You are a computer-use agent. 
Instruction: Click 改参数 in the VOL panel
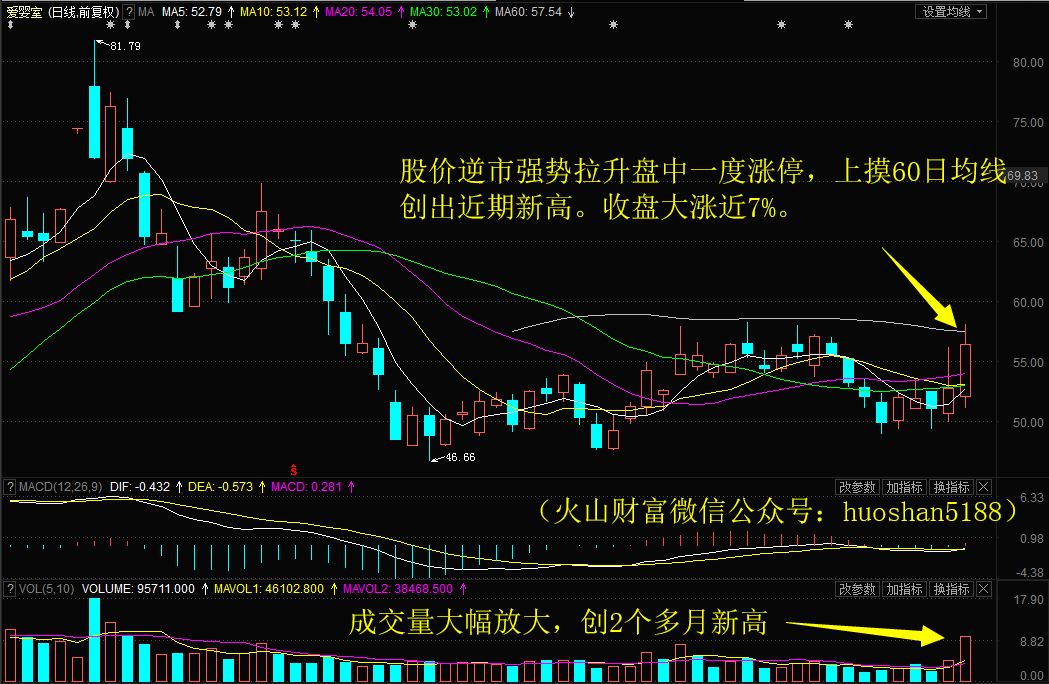pyautogui.click(x=857, y=589)
